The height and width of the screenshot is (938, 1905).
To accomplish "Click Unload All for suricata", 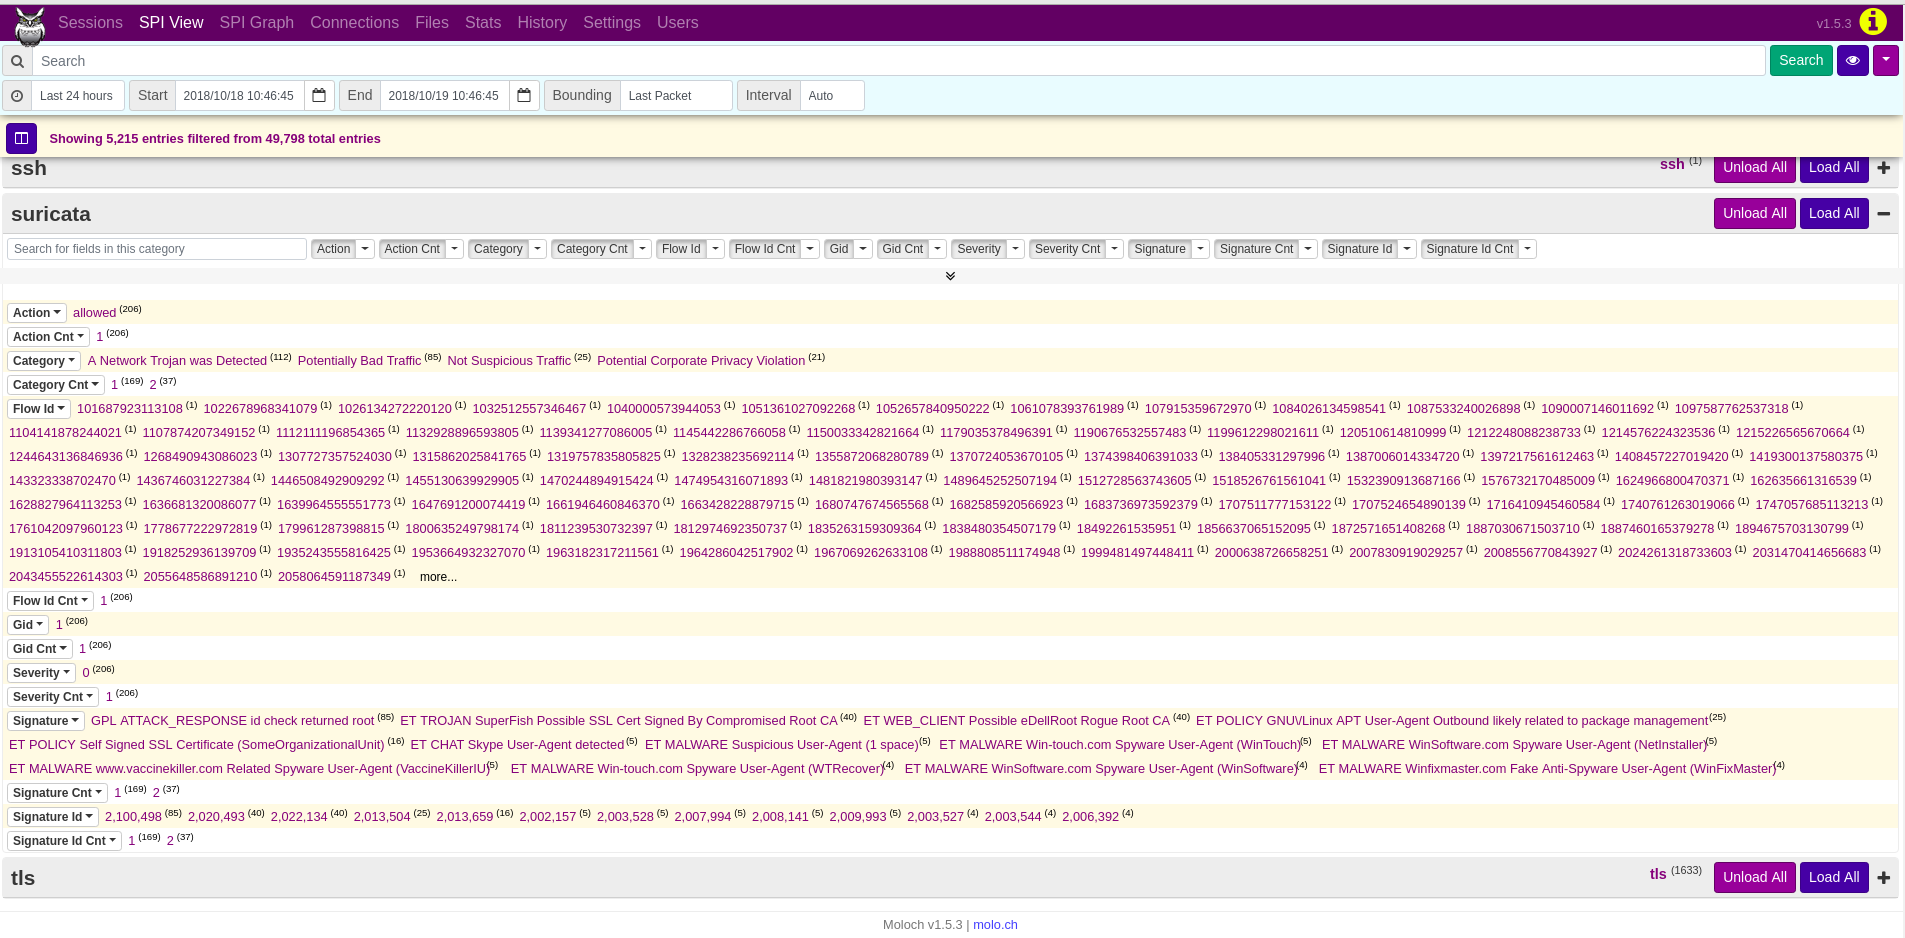I will click(1755, 213).
